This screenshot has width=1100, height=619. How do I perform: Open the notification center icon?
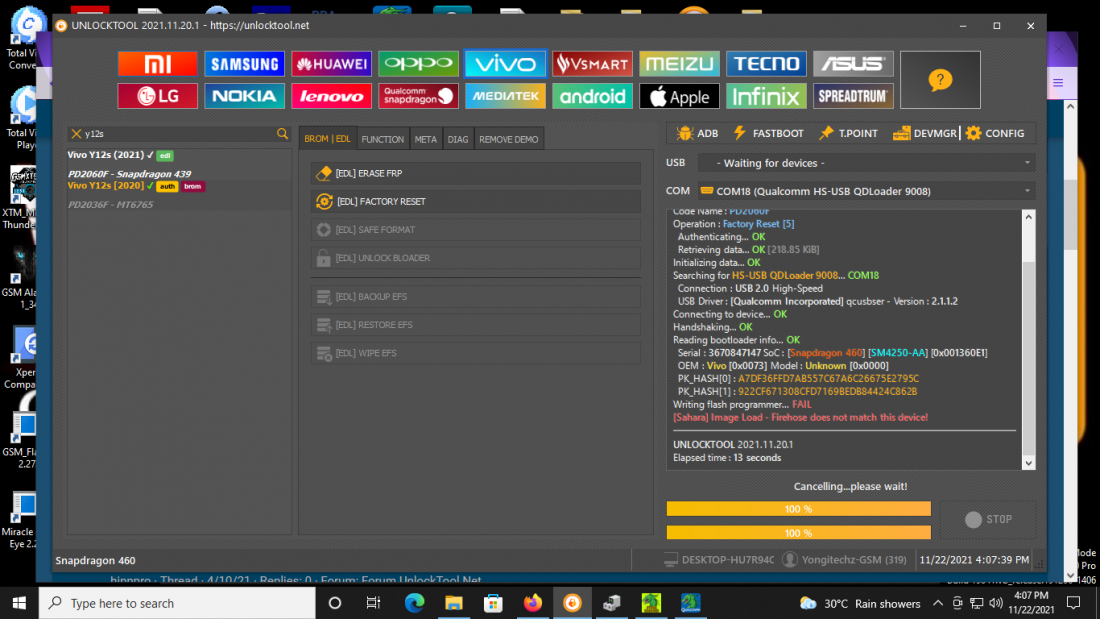click(x=1073, y=603)
